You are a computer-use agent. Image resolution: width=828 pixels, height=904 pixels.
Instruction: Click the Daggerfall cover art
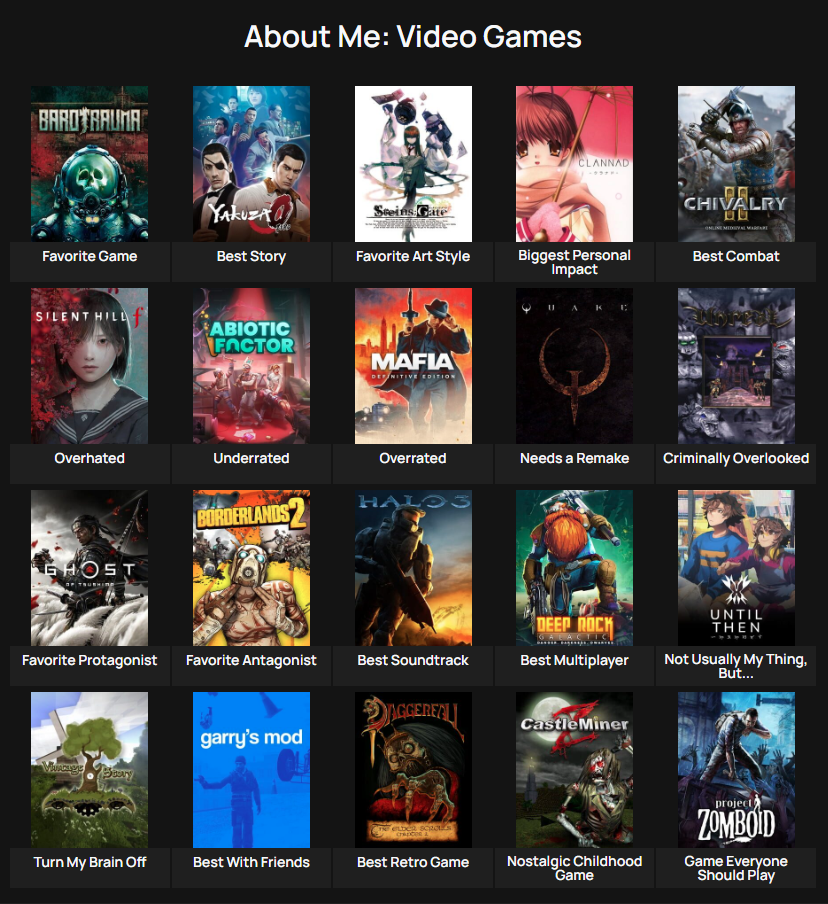(x=413, y=770)
